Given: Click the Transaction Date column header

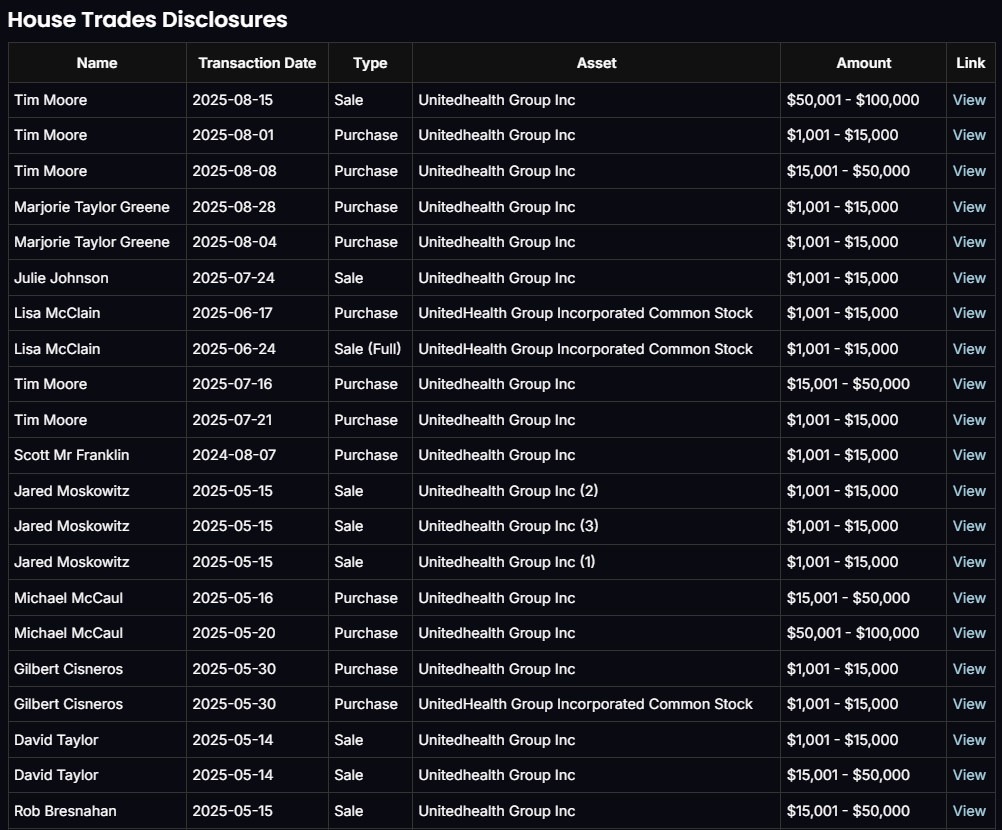Looking at the screenshot, I should pyautogui.click(x=257, y=63).
